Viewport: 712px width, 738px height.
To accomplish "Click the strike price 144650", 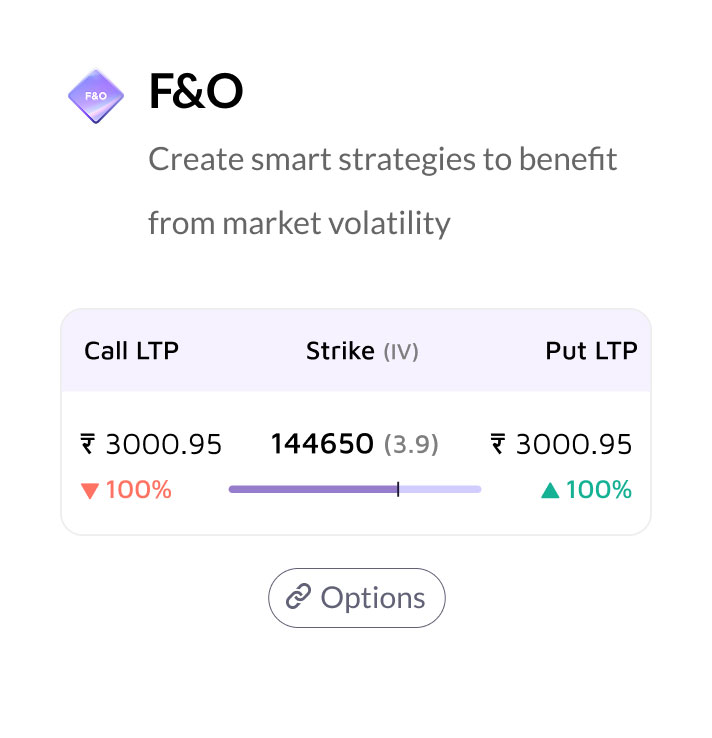I will click(322, 444).
